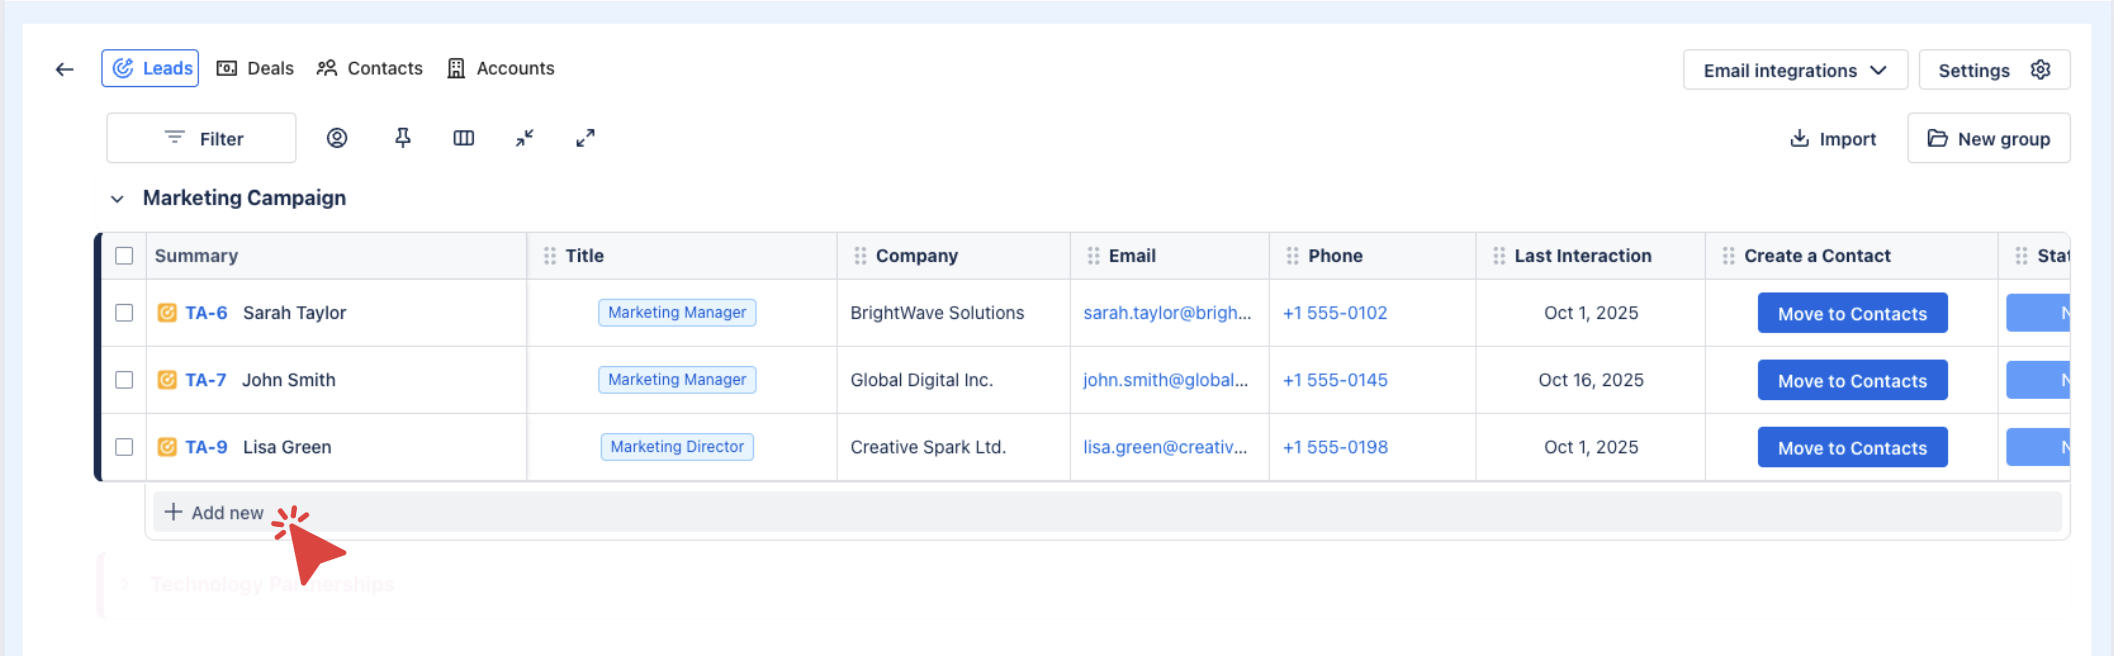The height and width of the screenshot is (656, 2114).
Task: Toggle the select-all checkbox in Summary header
Action: tap(124, 256)
